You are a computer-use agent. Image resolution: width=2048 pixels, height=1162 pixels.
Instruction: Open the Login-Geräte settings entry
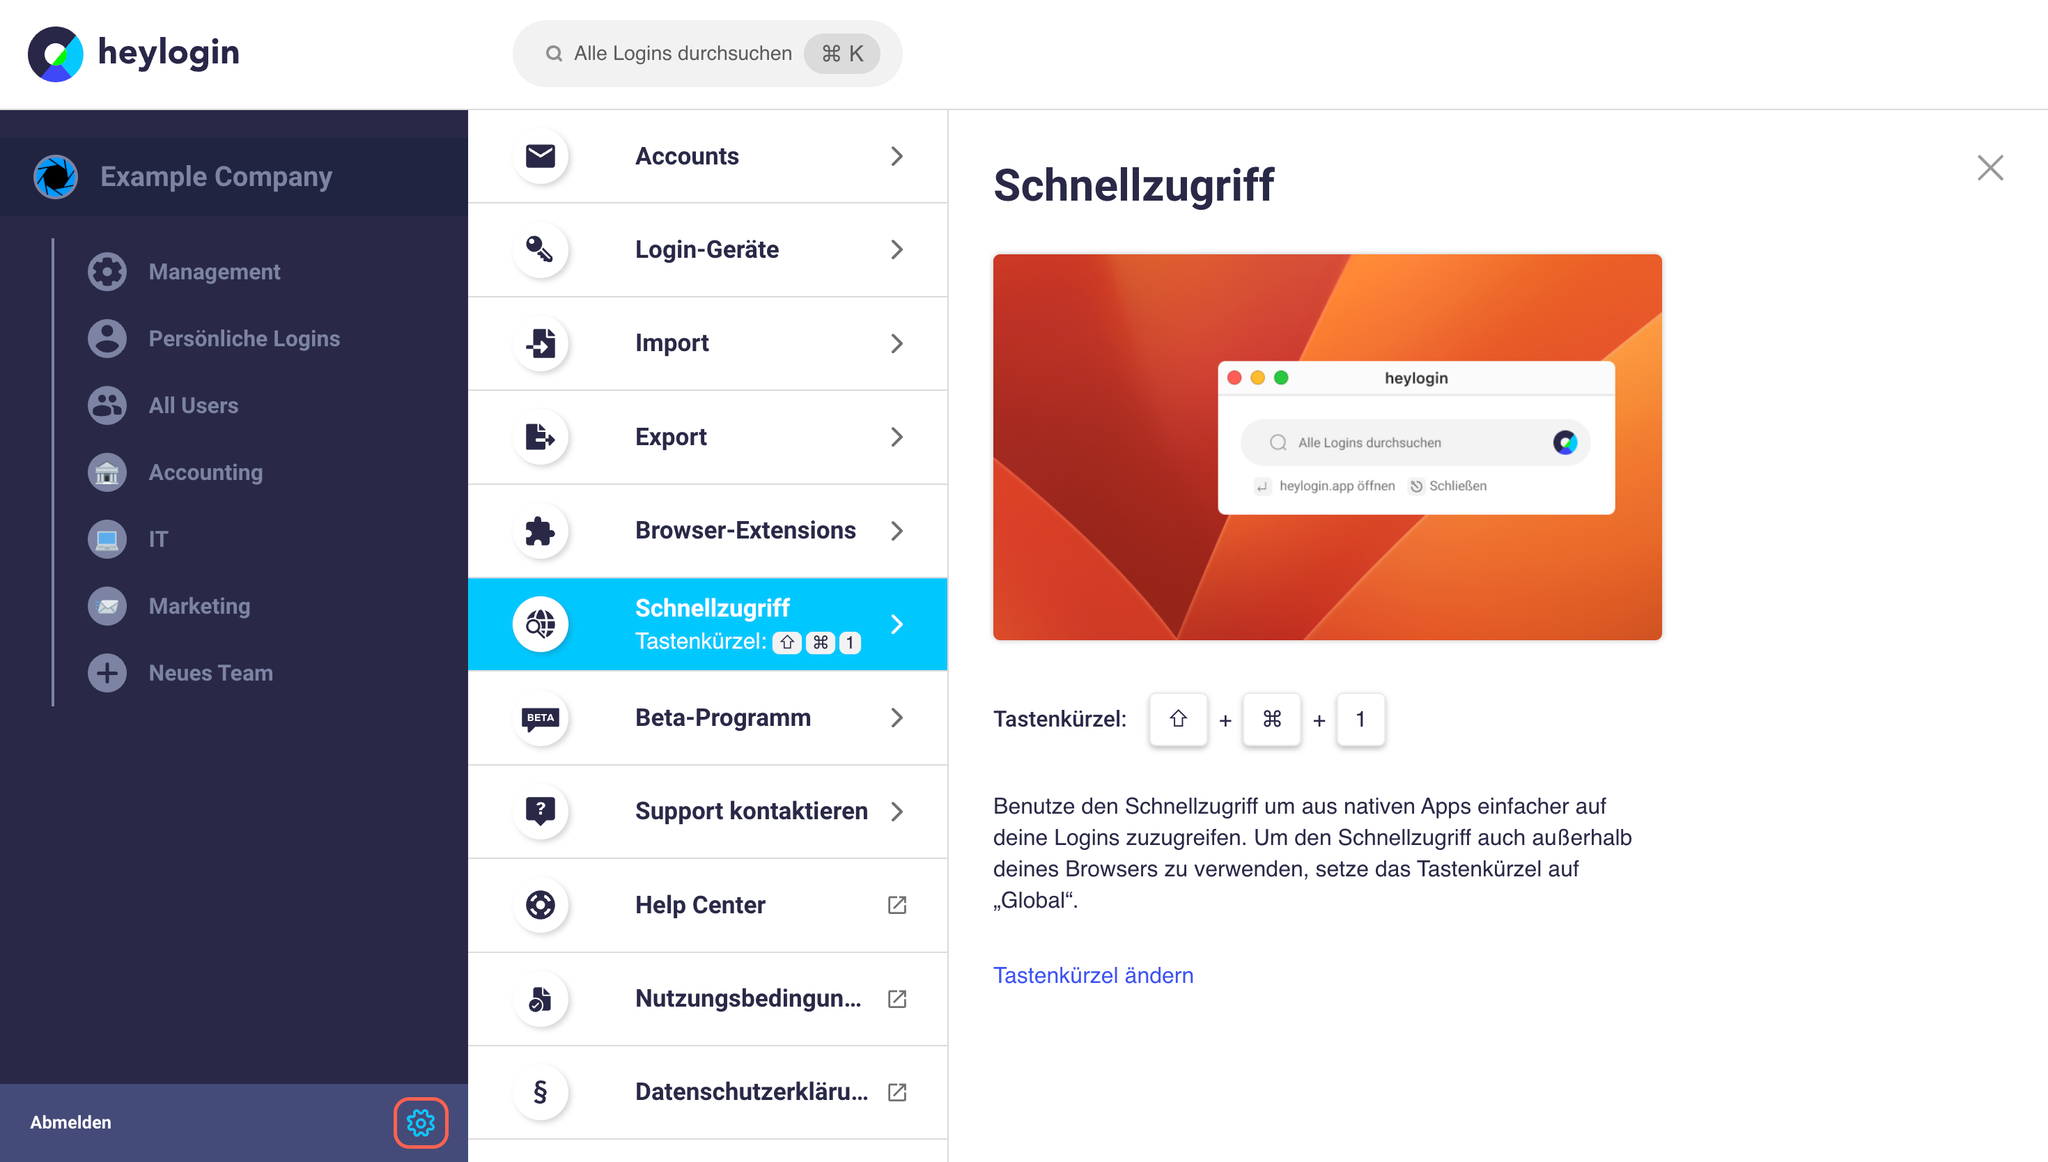pos(708,250)
